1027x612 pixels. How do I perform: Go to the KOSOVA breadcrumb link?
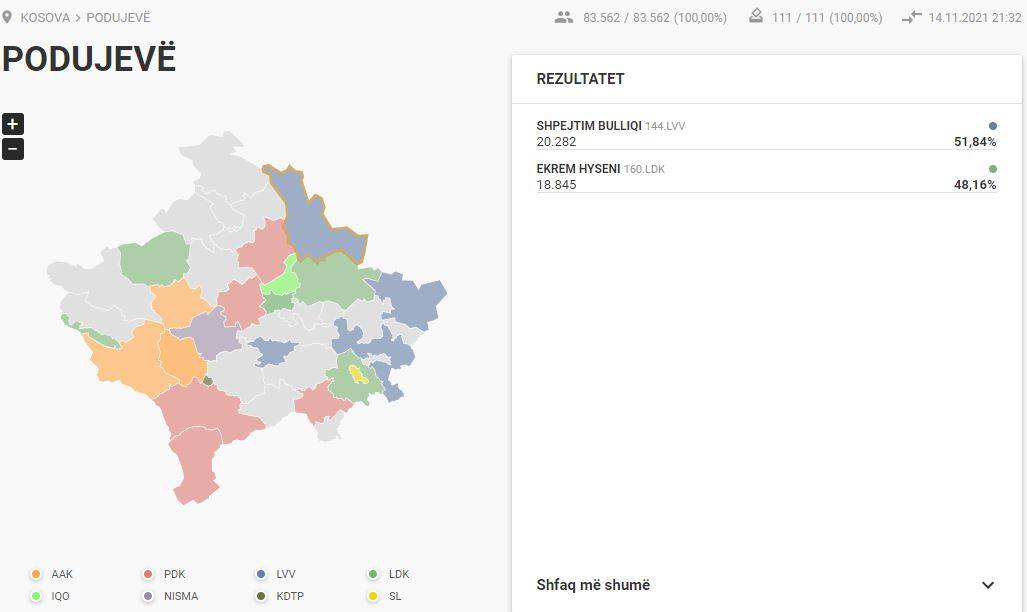click(x=45, y=18)
